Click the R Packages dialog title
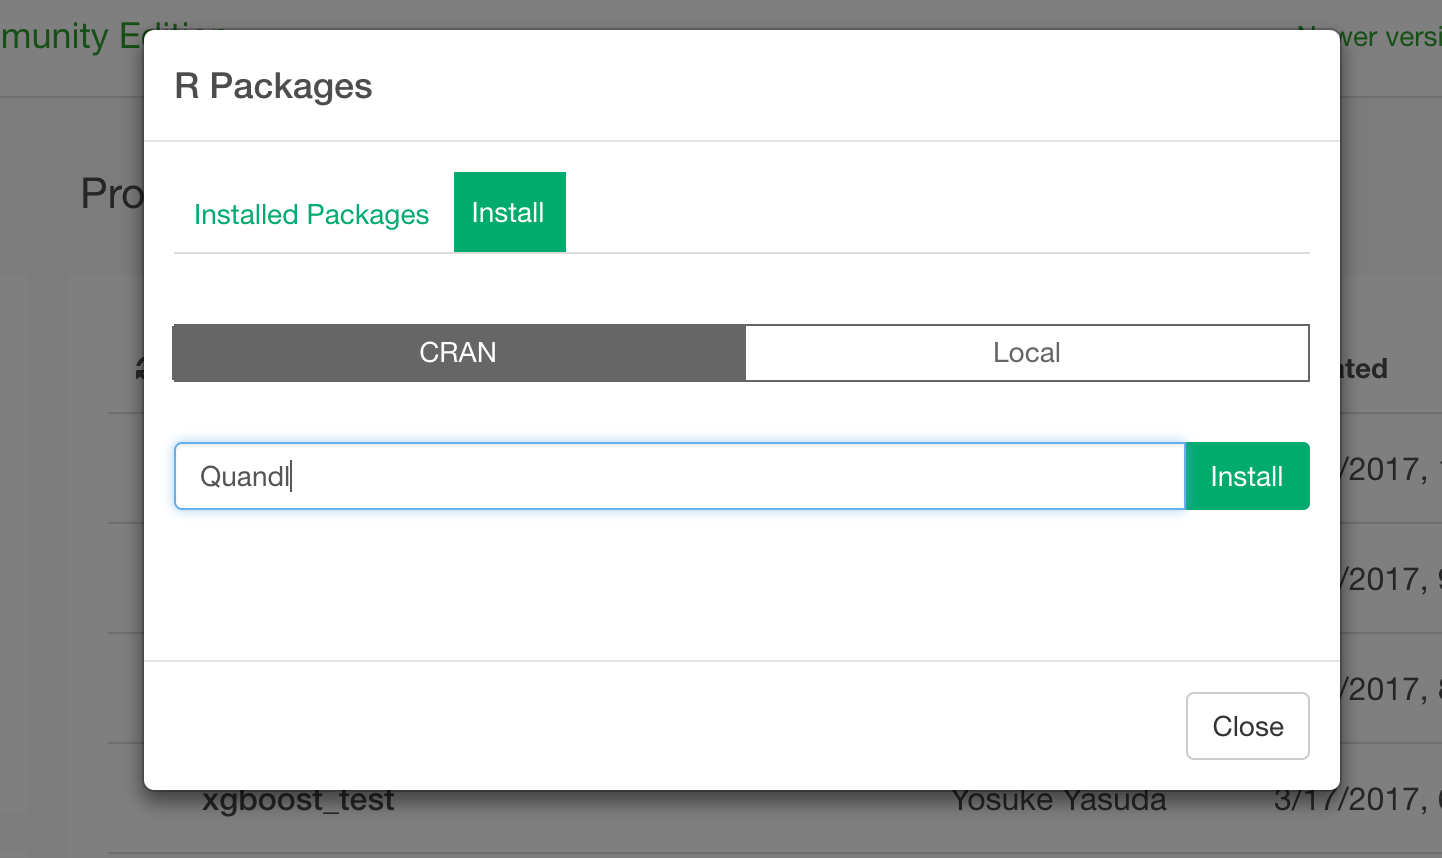Viewport: 1442px width, 858px height. 273,86
